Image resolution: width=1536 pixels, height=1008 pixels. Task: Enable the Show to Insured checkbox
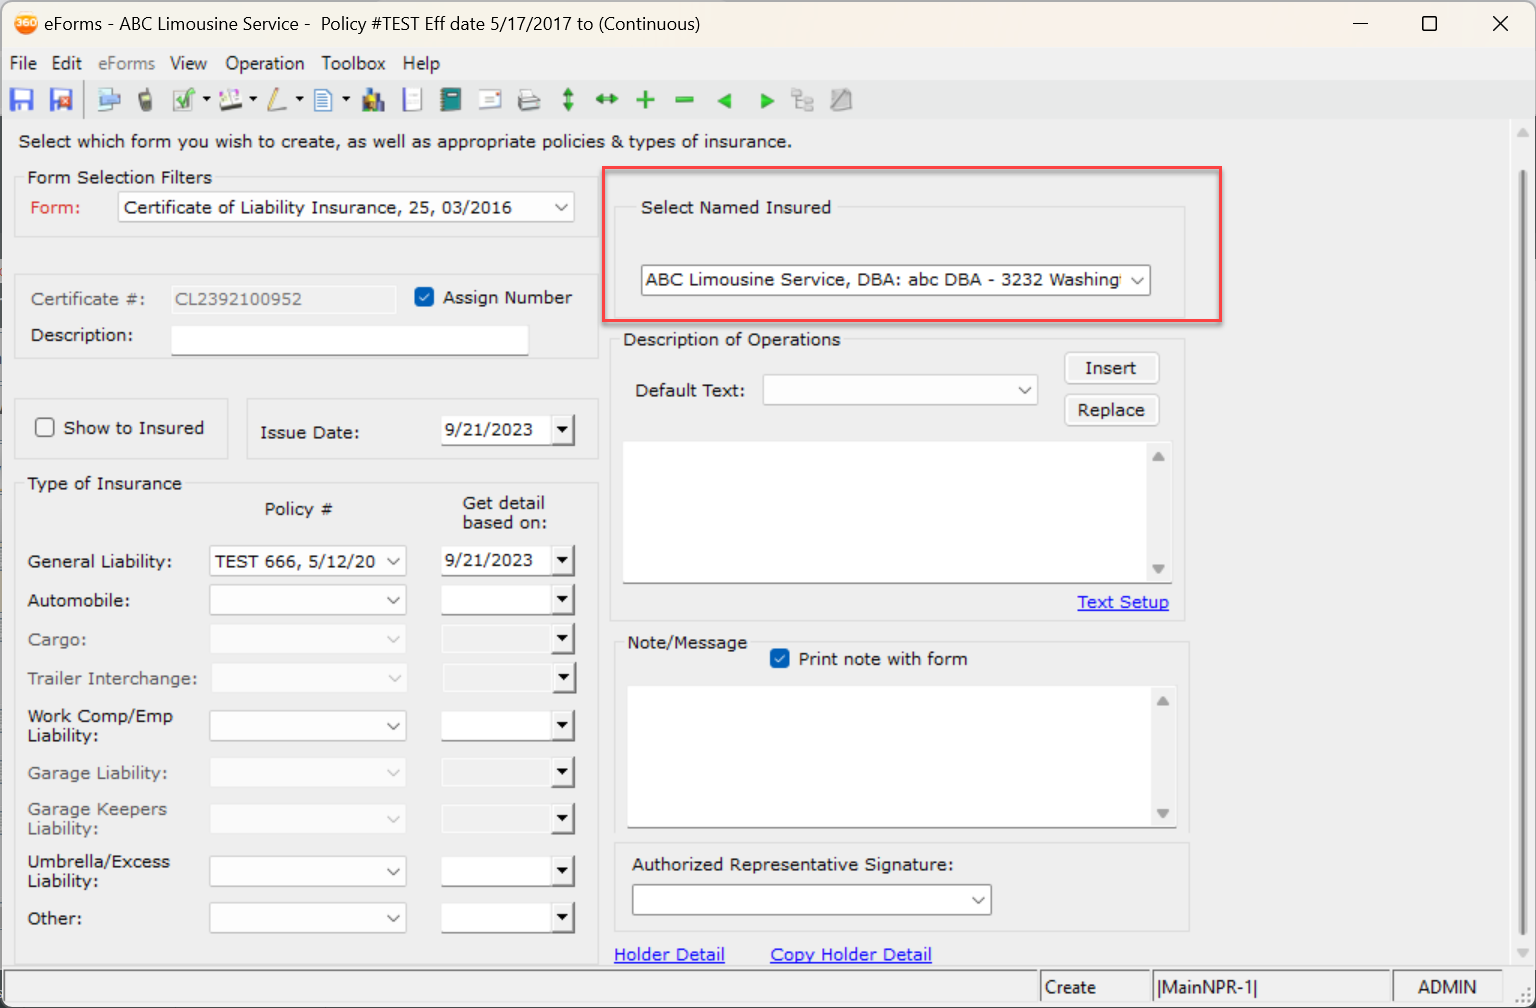(x=45, y=428)
